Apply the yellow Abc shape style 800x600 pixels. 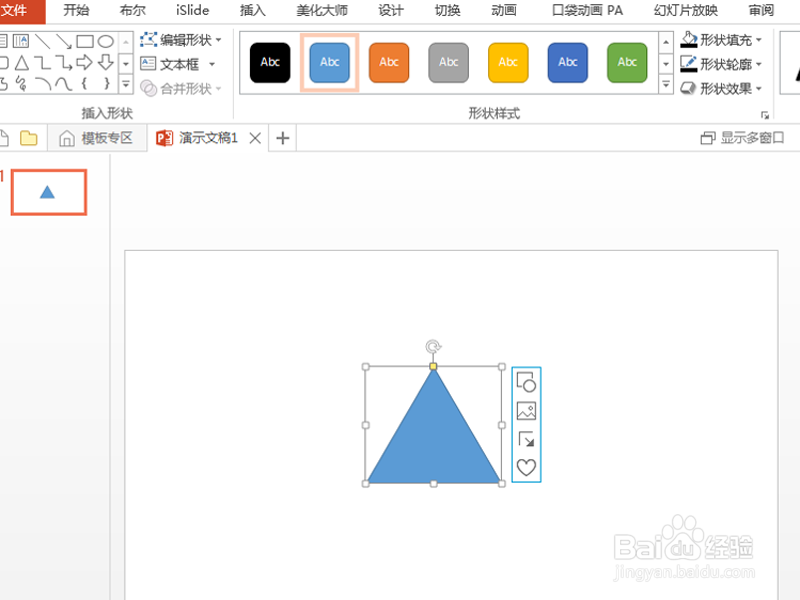(x=508, y=63)
